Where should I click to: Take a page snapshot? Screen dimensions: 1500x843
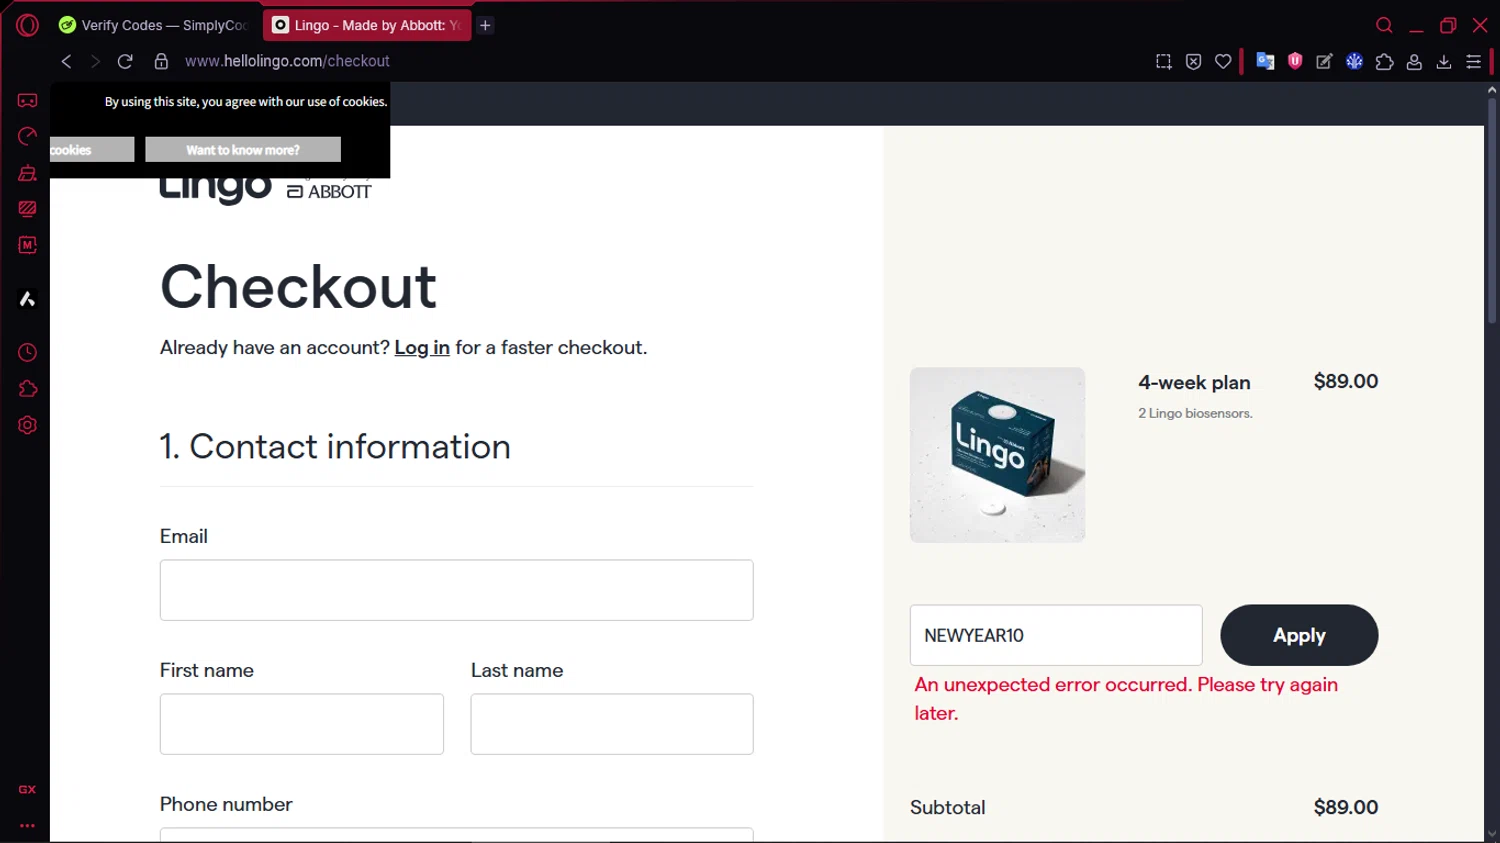tap(1163, 61)
